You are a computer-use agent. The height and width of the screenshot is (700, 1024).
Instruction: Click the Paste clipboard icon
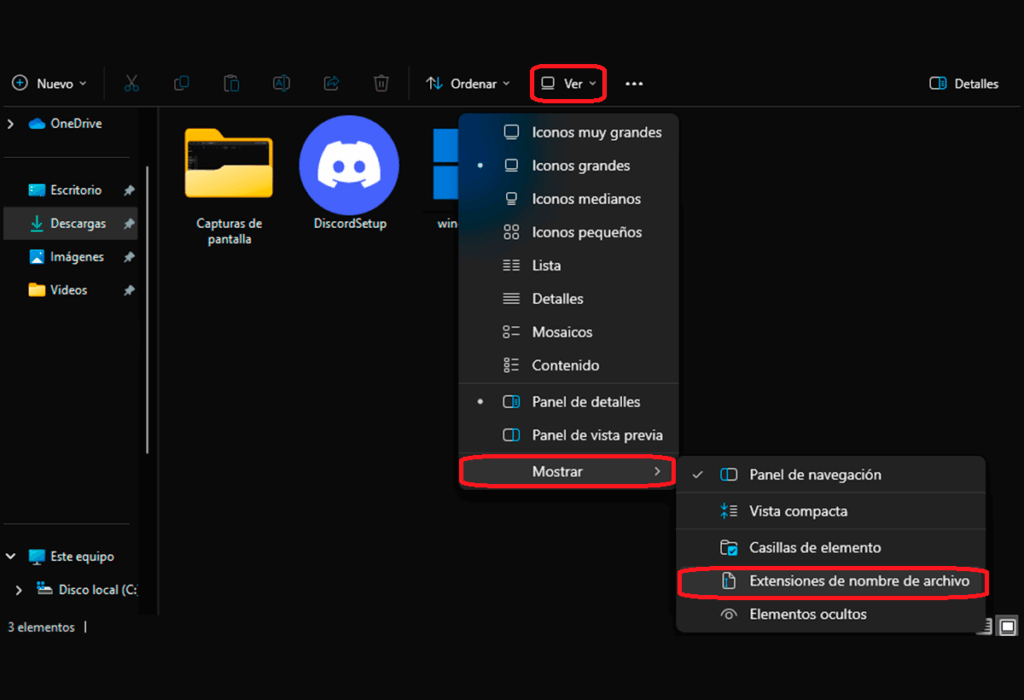[231, 84]
